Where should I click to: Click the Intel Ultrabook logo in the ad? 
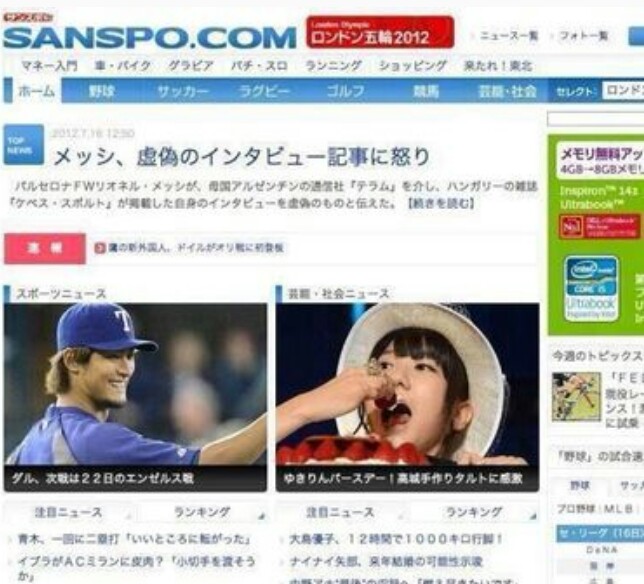tap(590, 288)
